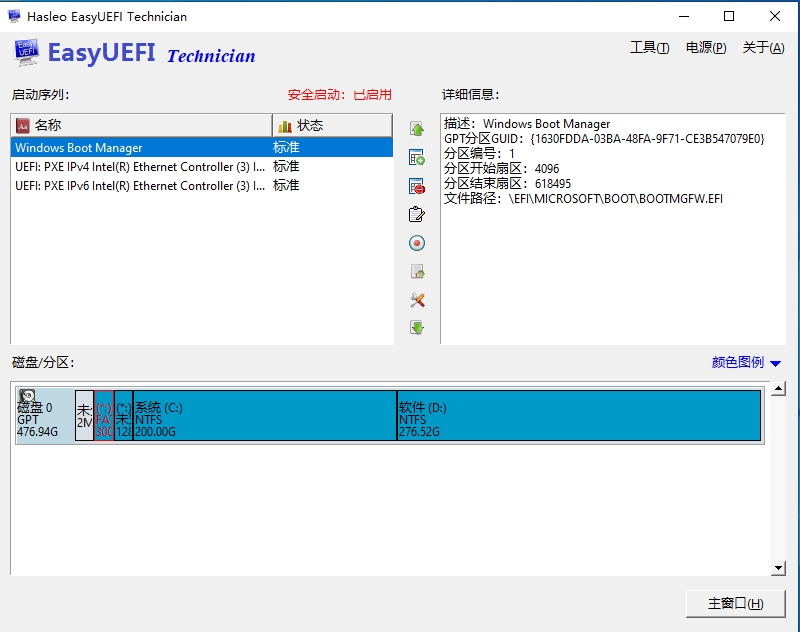Click the create new boot entry icon
This screenshot has width=800, height=632.
coord(417,157)
